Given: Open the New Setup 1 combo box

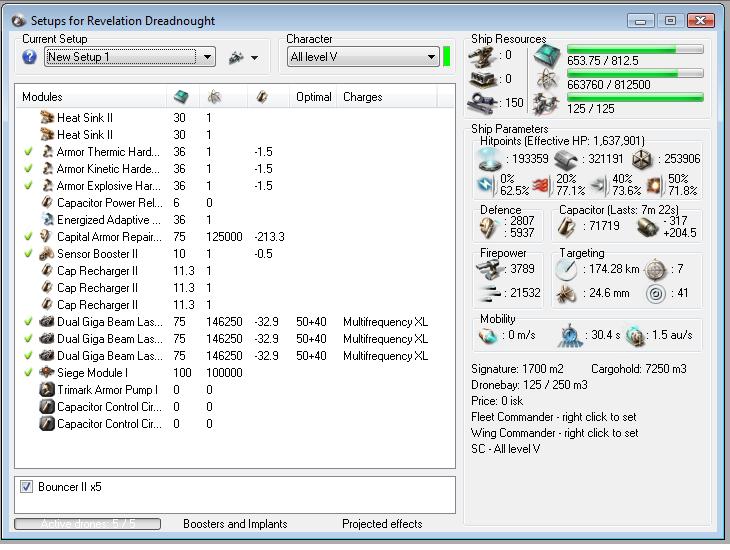Looking at the screenshot, I should point(130,57).
